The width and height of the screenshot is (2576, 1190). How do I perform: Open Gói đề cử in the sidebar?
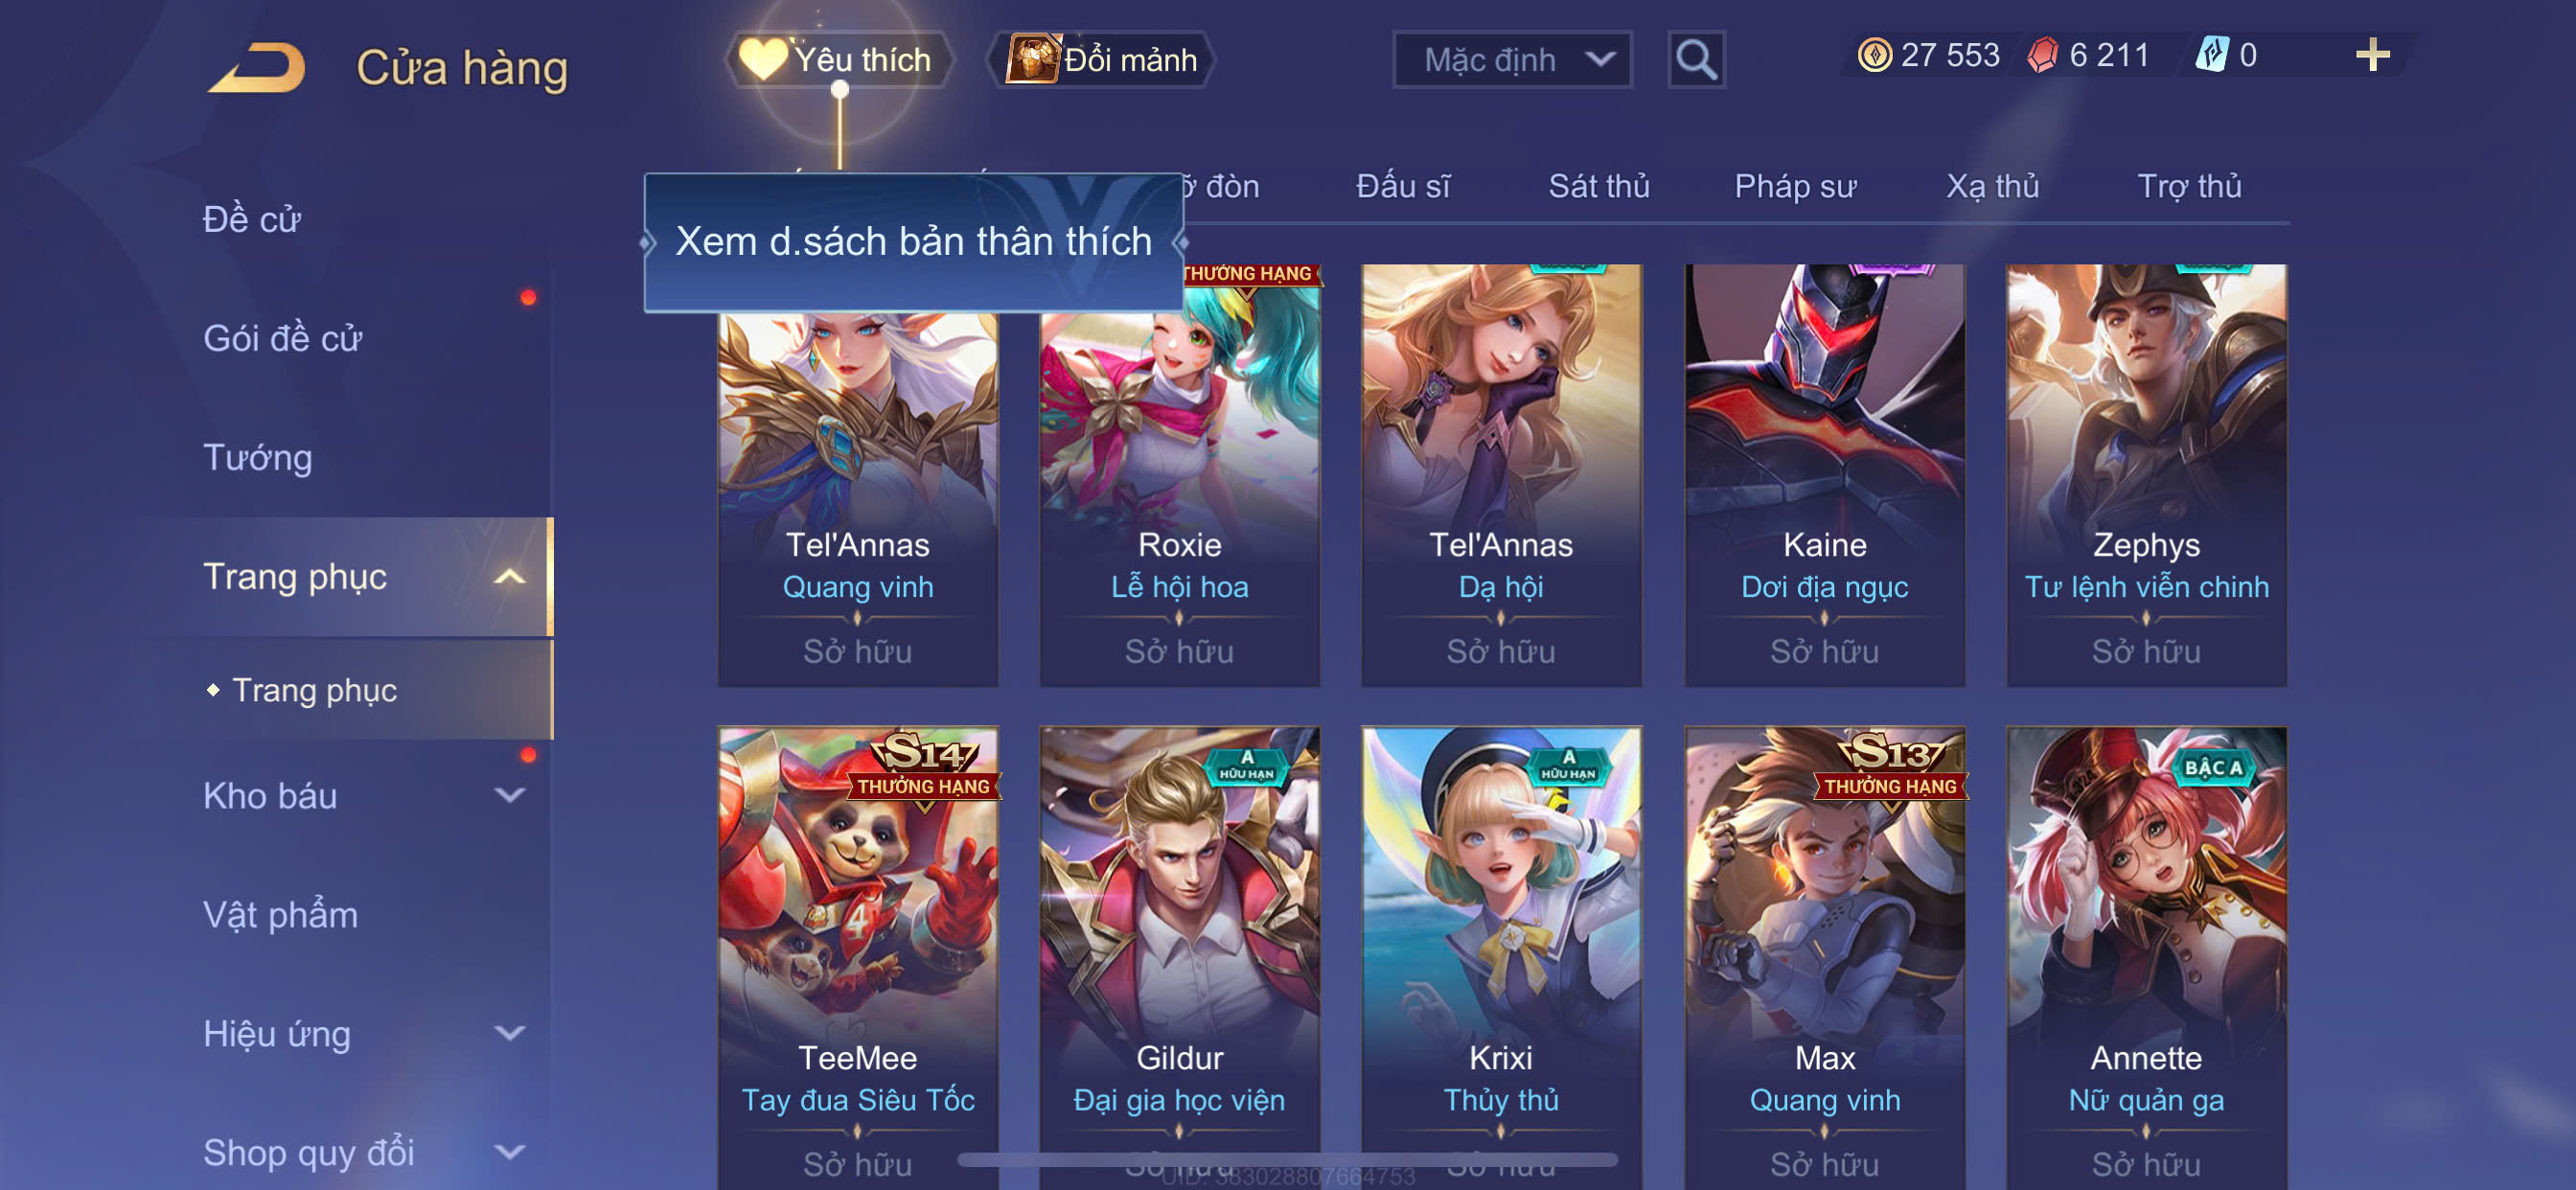coord(282,339)
